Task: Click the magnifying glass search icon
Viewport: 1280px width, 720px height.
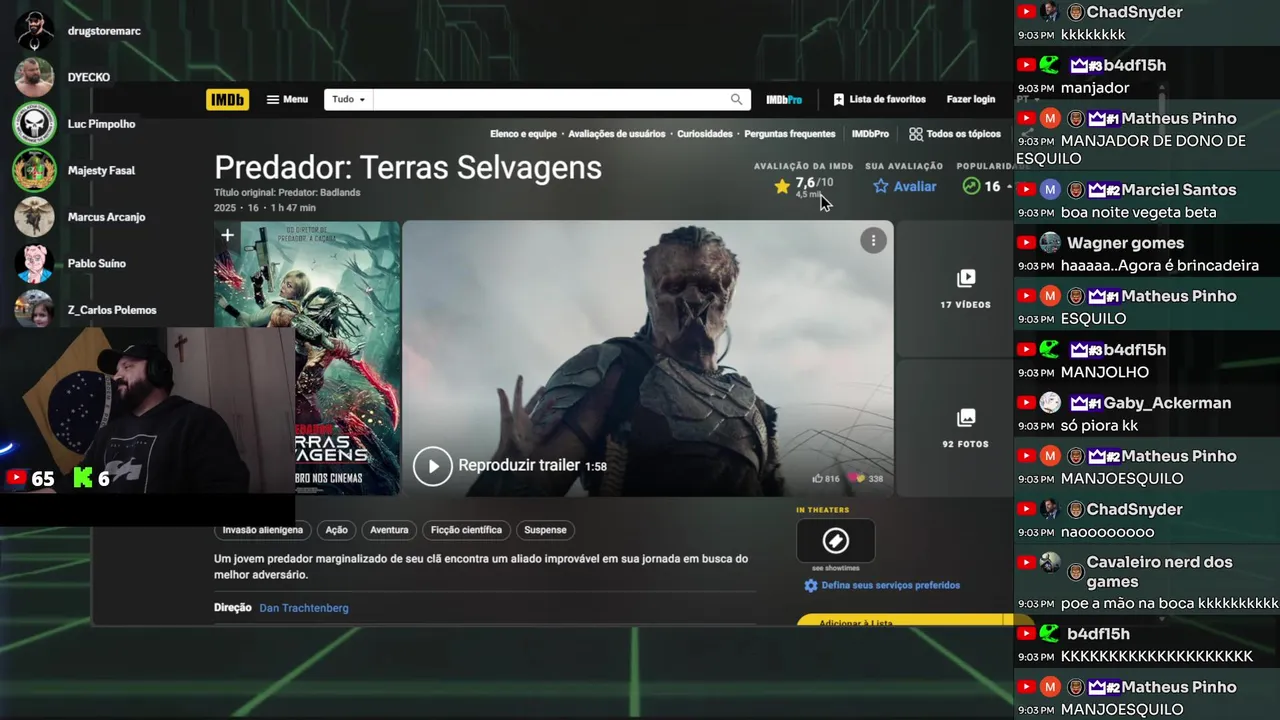Action: 737,100
